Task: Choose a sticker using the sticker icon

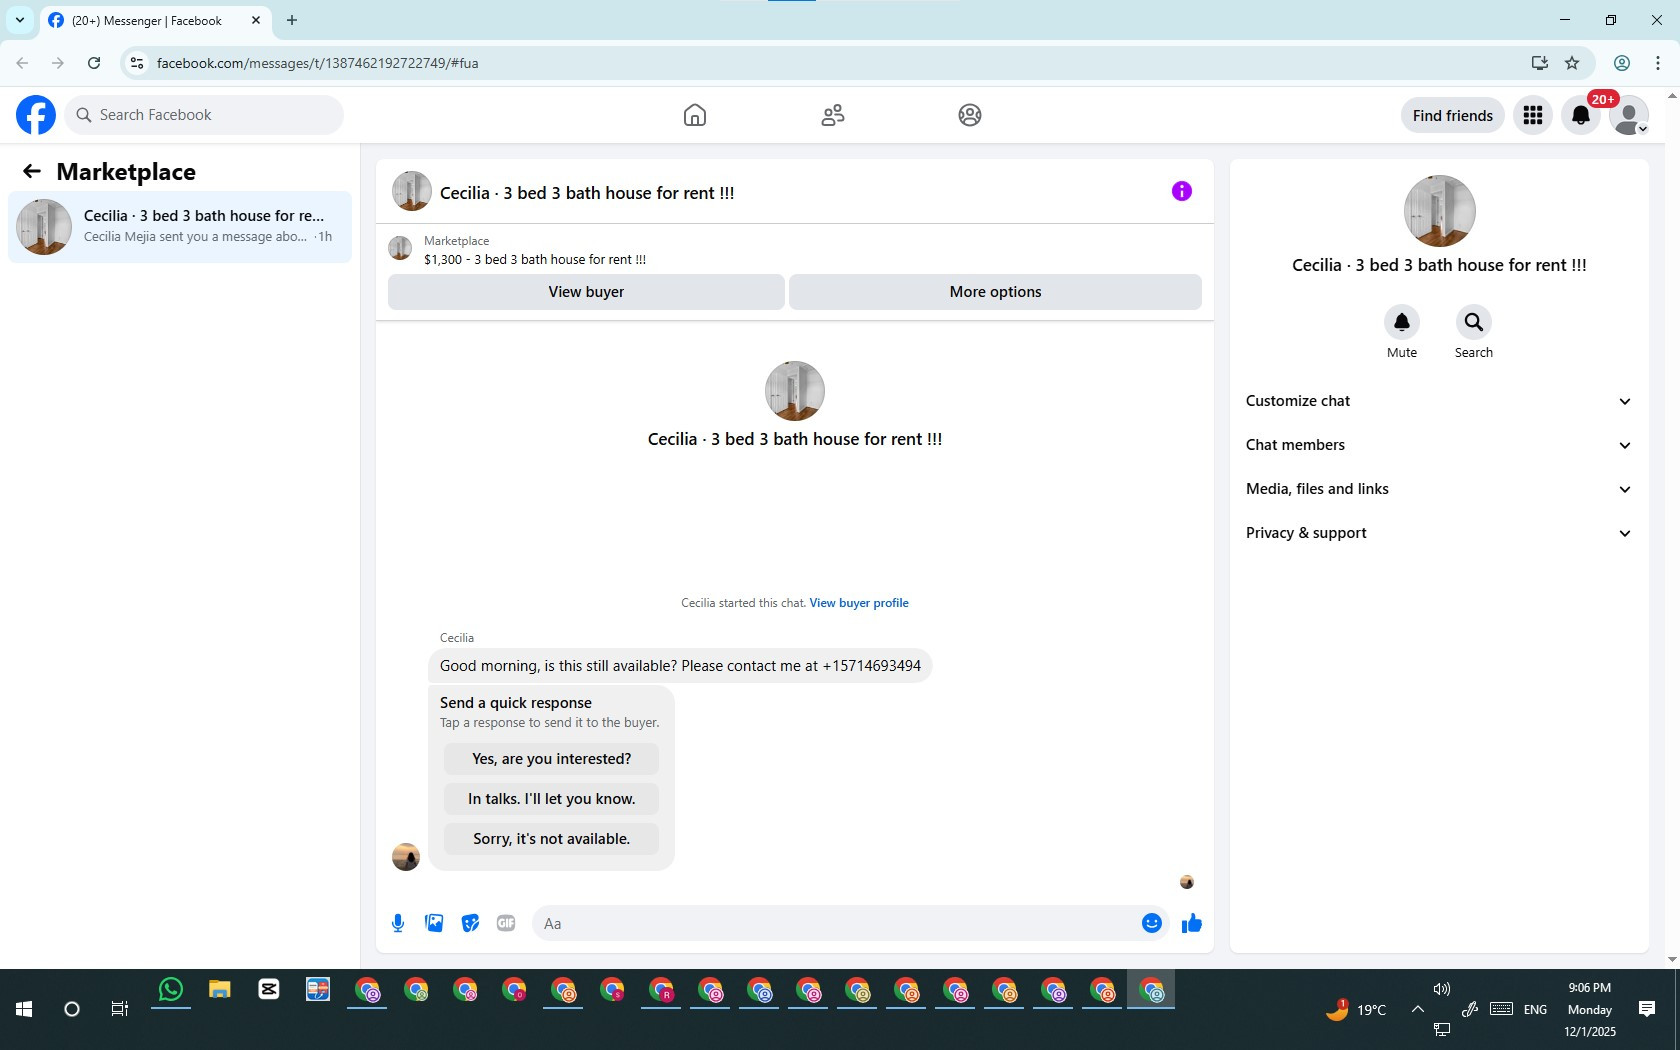Action: click(470, 923)
